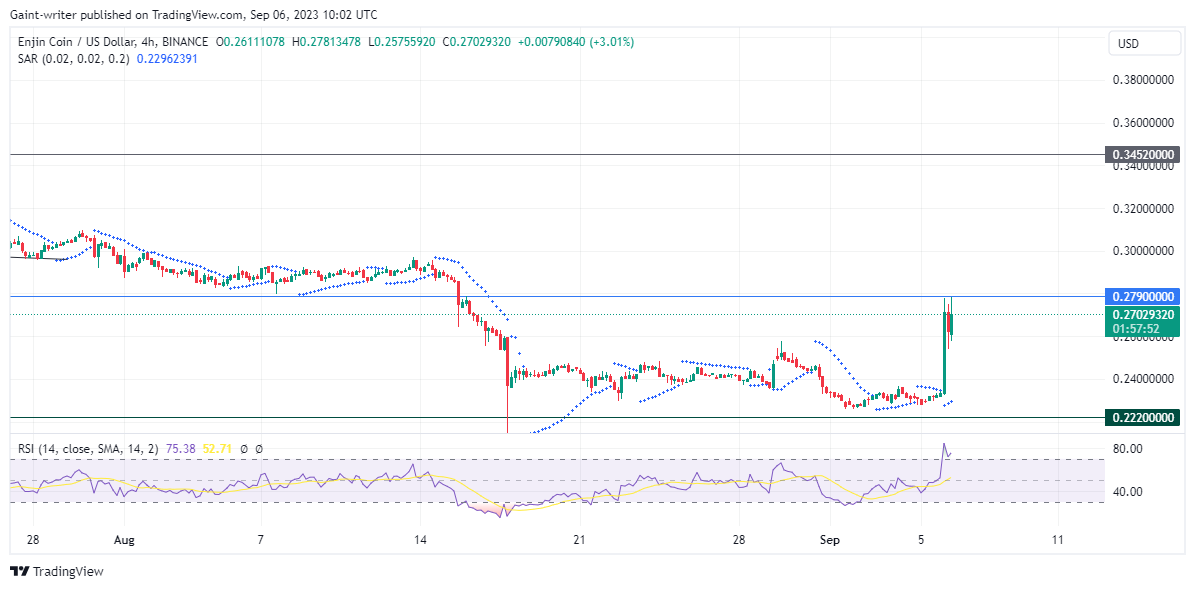Viewport: 1195px width, 589px height.
Task: Click the open price O0.26111078
Action: point(251,43)
